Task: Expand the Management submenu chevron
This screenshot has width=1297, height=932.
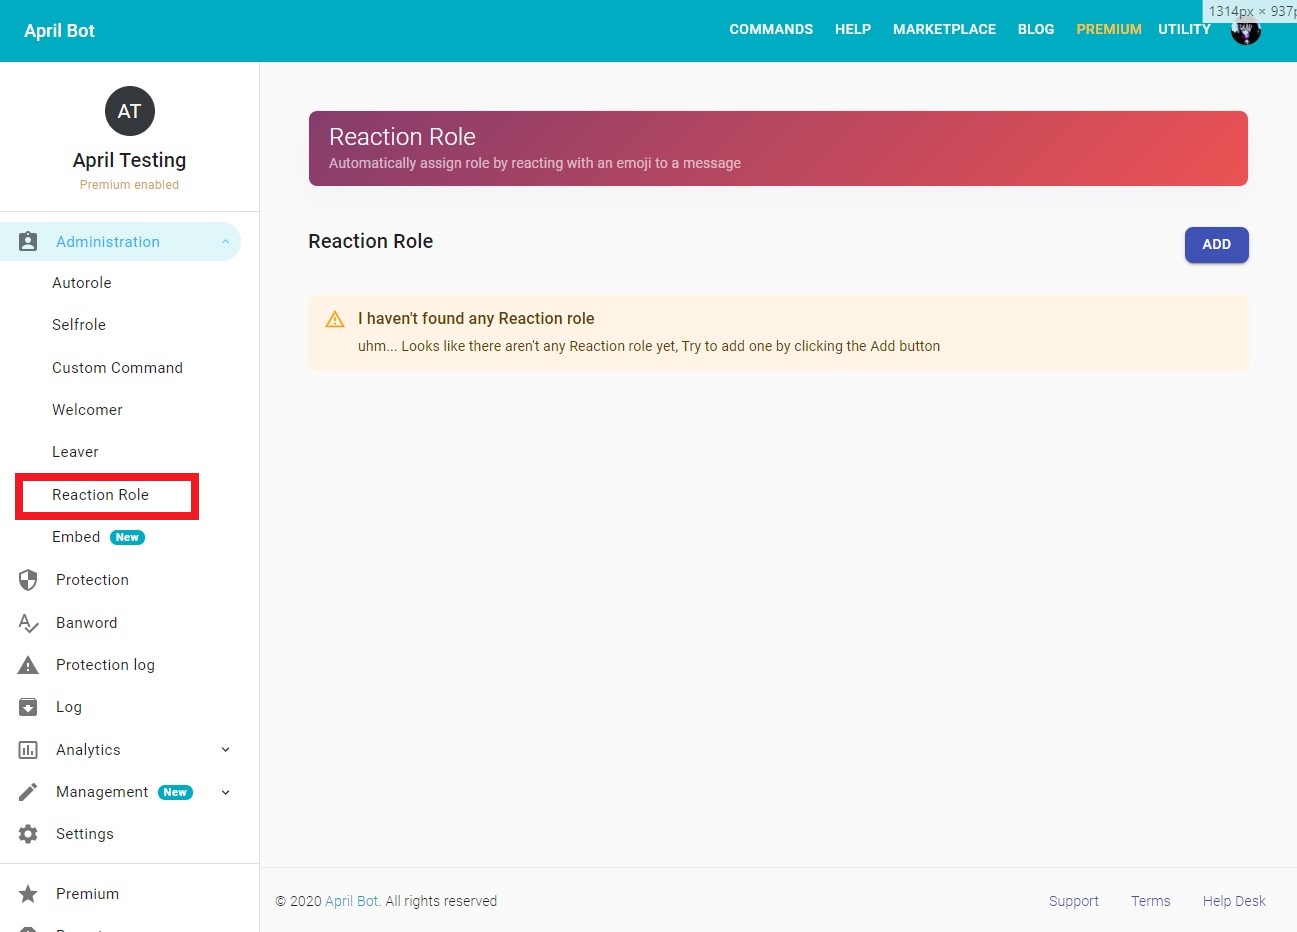Action: 225,792
